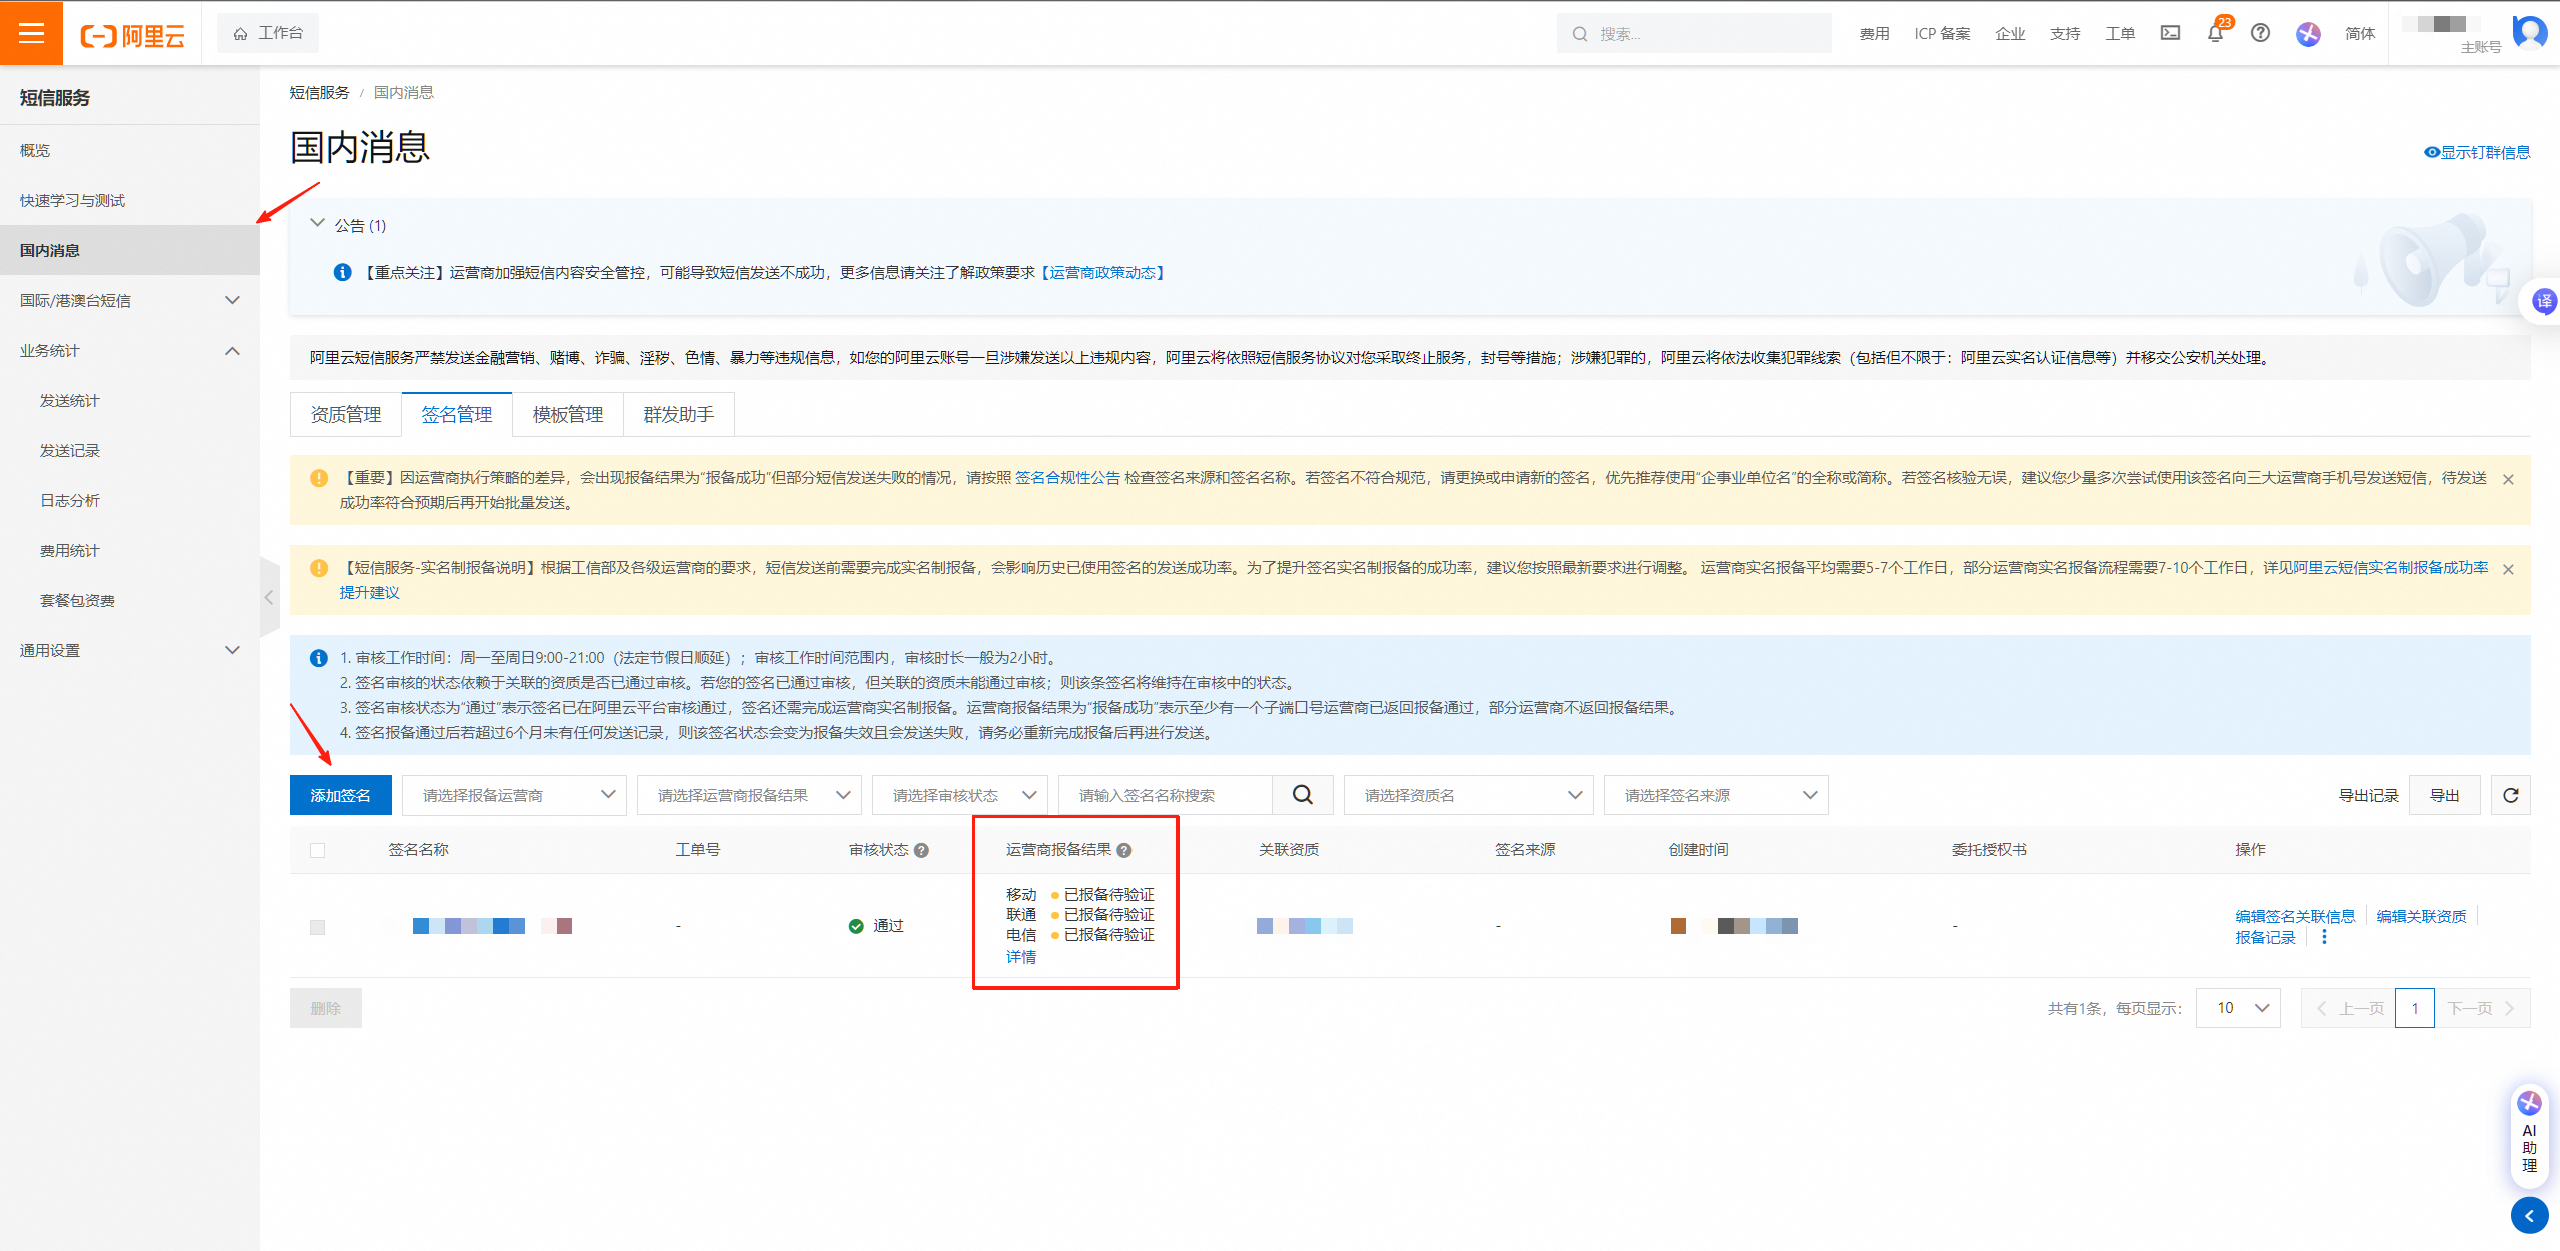The width and height of the screenshot is (2560, 1251).
Task: Open the floating translate widget
Action: click(x=2543, y=301)
